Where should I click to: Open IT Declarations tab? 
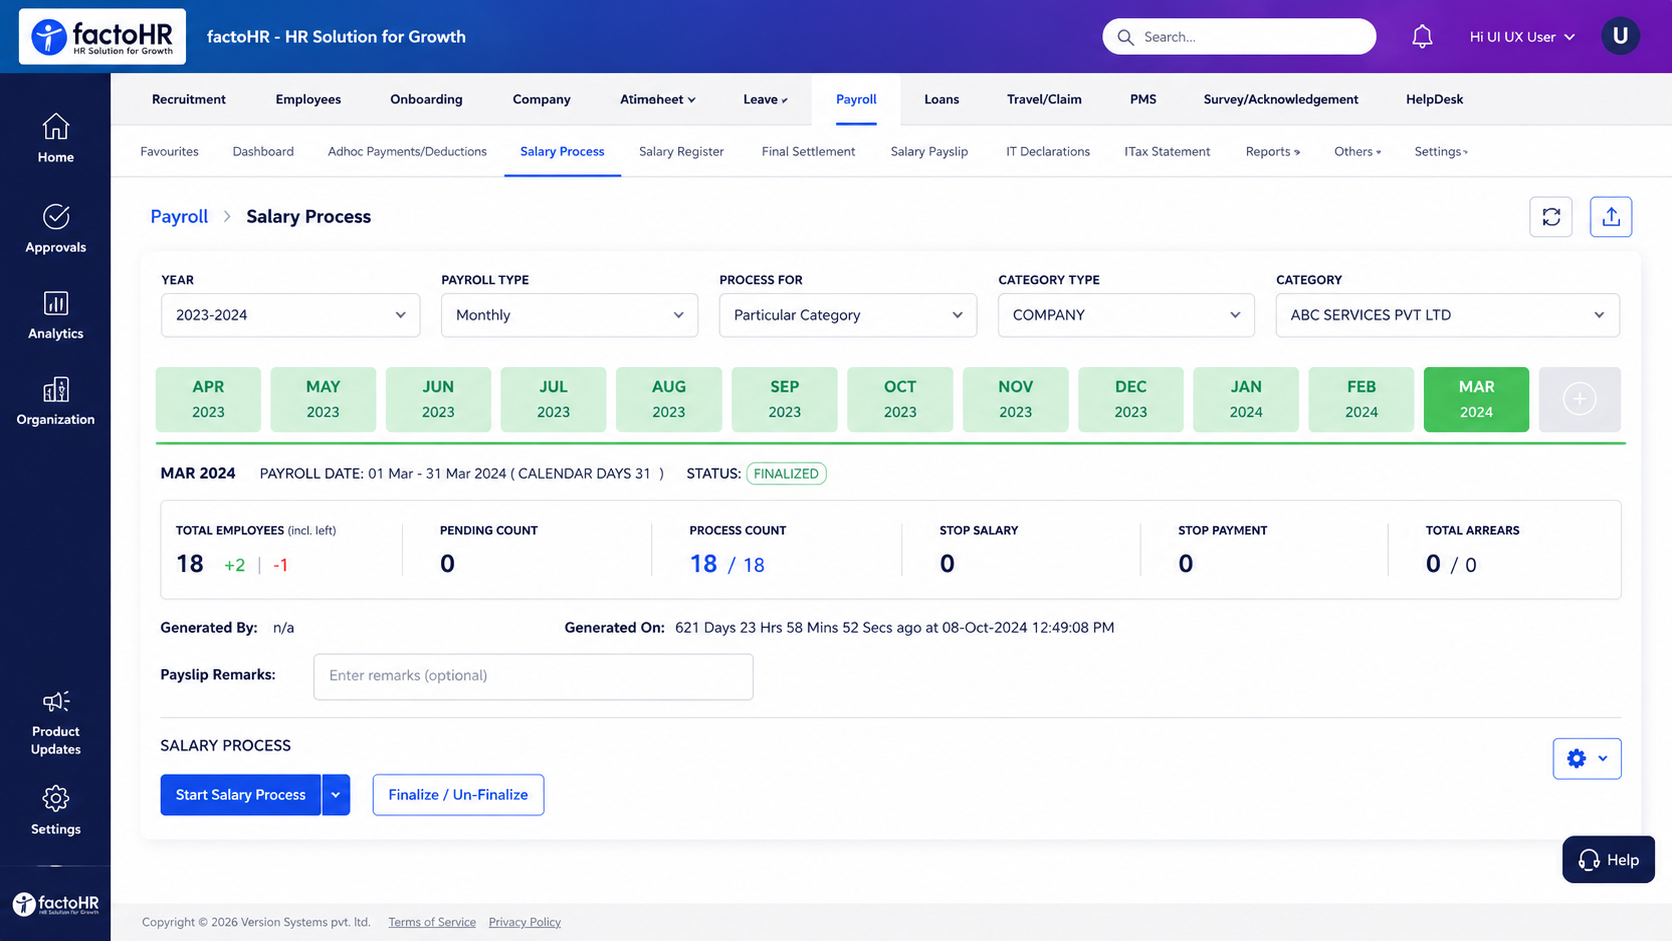(1048, 152)
